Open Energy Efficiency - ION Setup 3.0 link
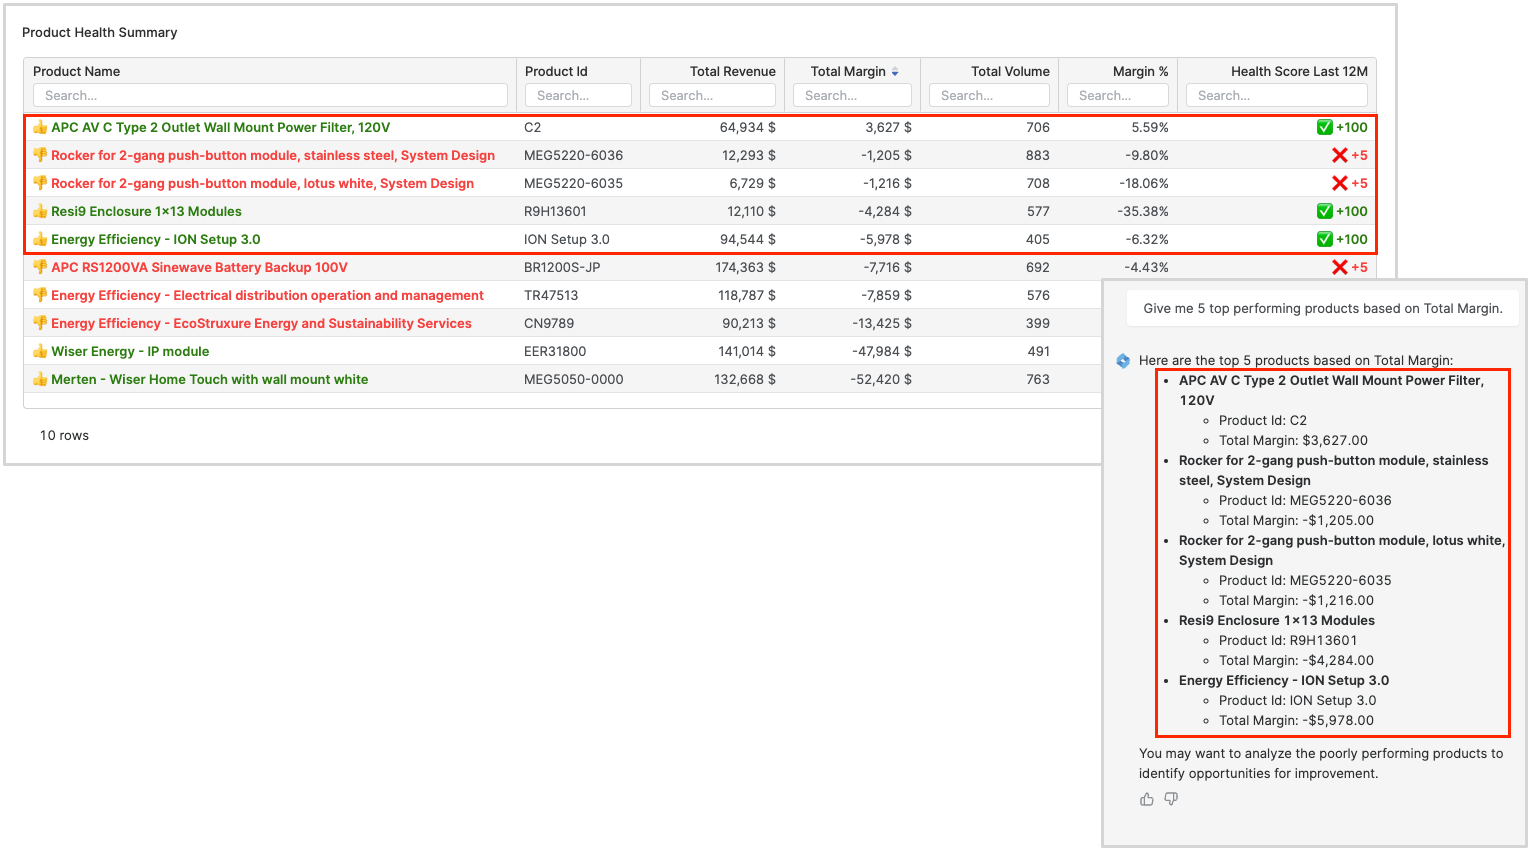The width and height of the screenshot is (1533, 850). point(155,239)
